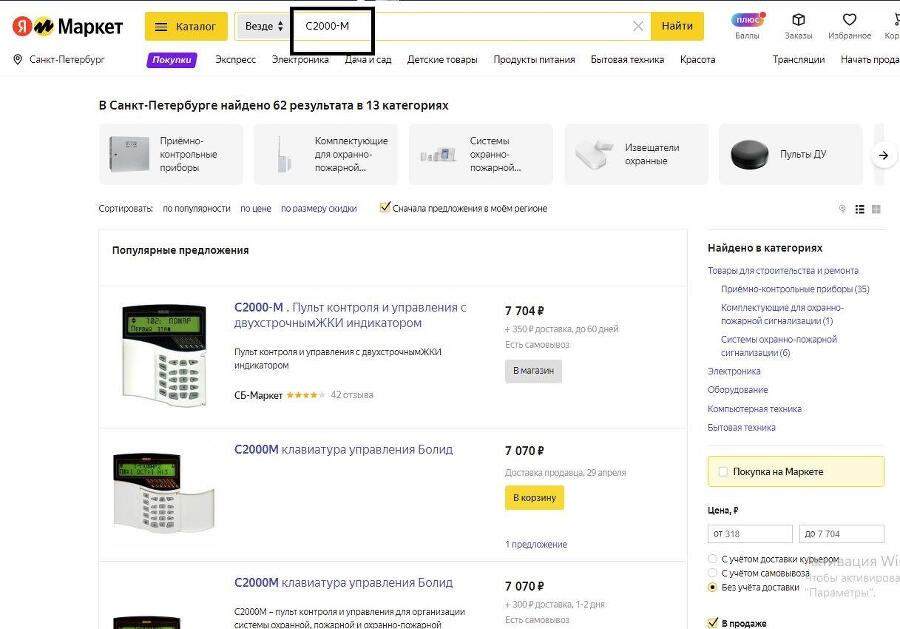This screenshot has height=629, width=900.
Task: Open the Экспресс menu item
Action: coord(236,60)
